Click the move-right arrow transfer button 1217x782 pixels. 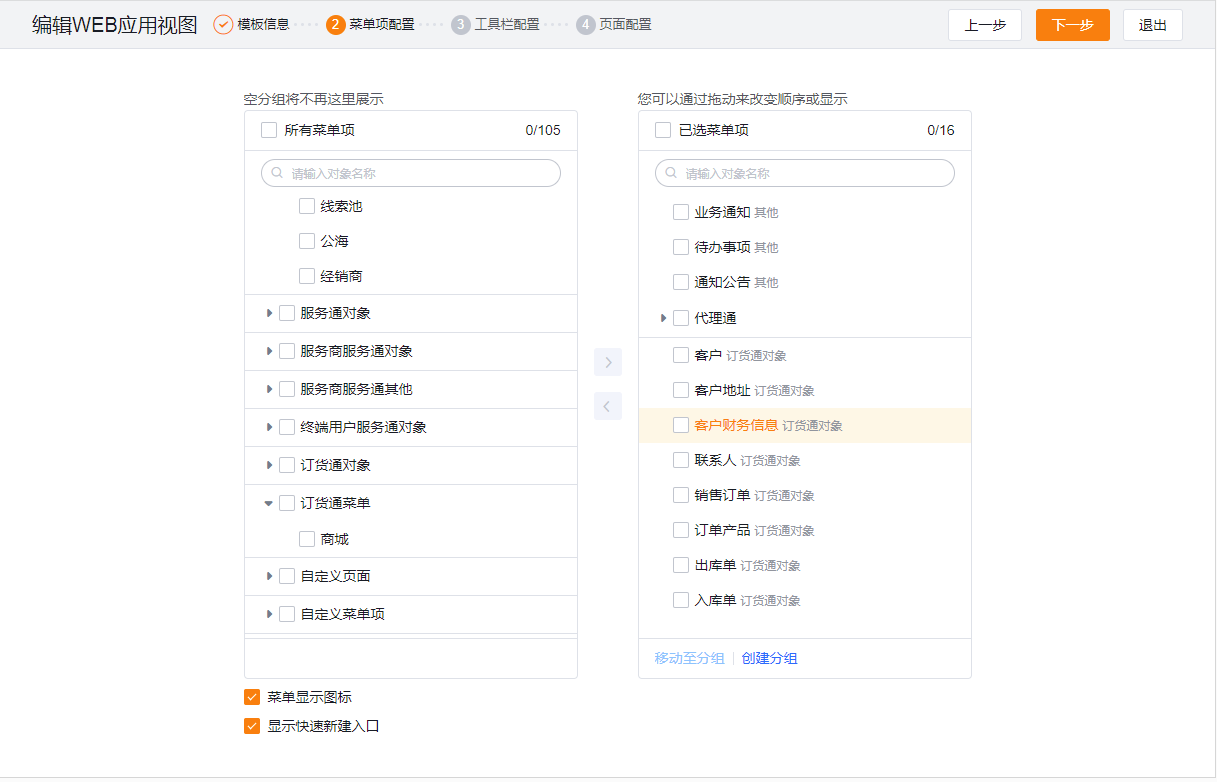608,362
